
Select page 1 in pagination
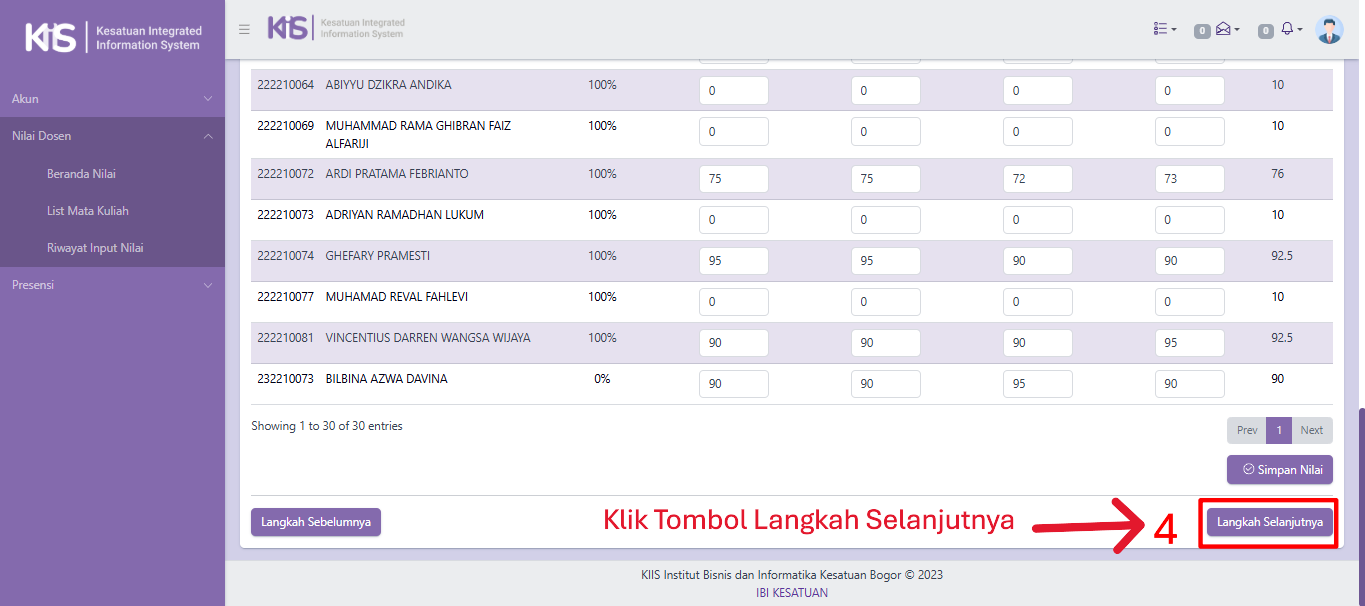(1278, 430)
